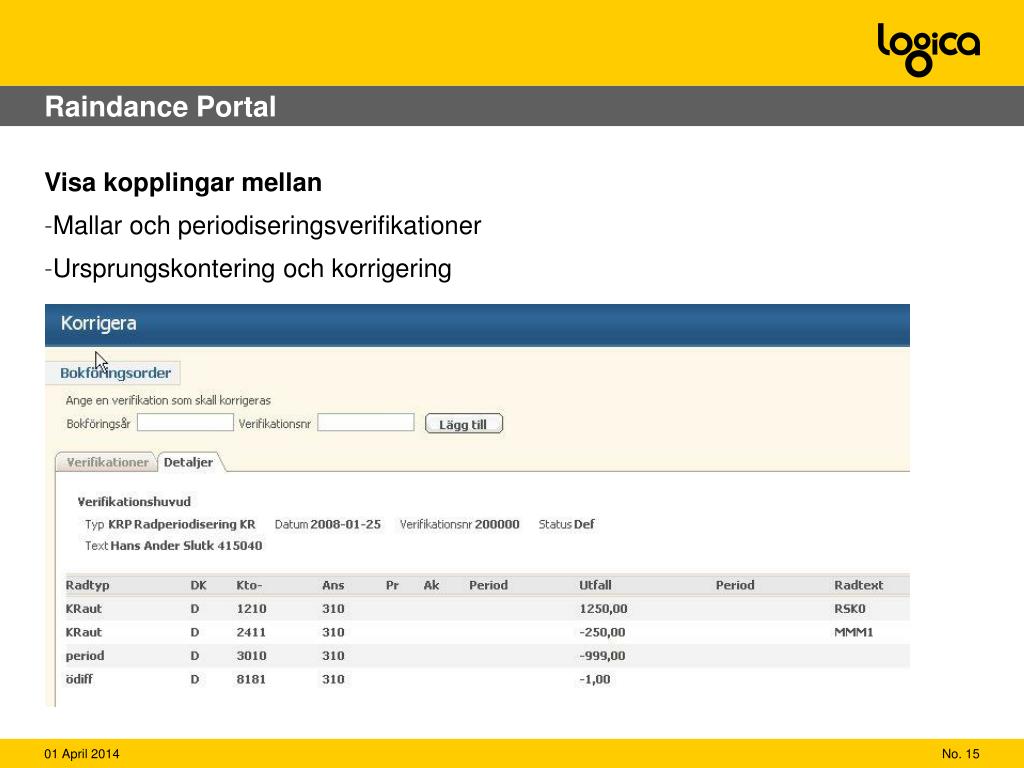Click the Utfall column header
The height and width of the screenshot is (768, 1024).
(x=595, y=585)
